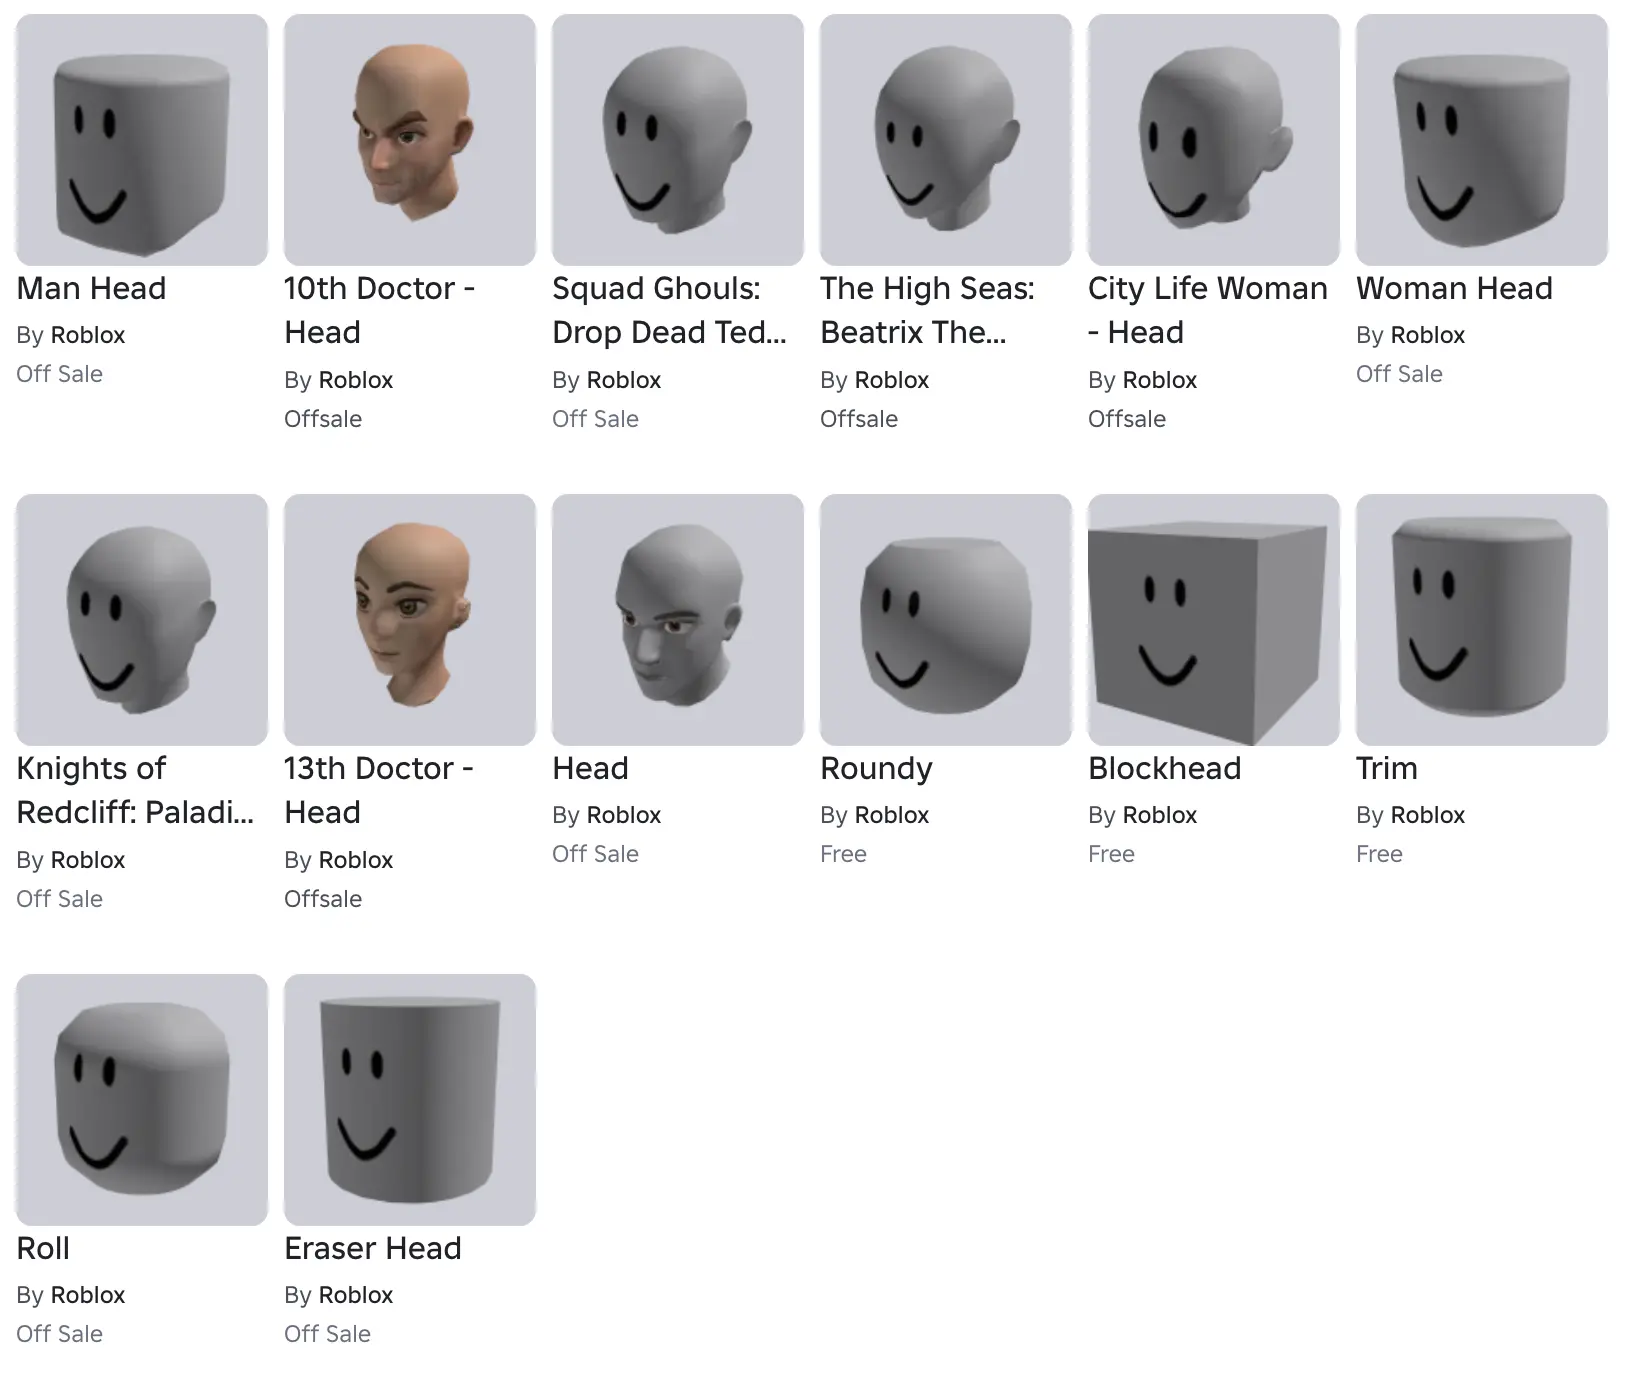Open Roblox creator link under 13th Doctor

(356, 860)
